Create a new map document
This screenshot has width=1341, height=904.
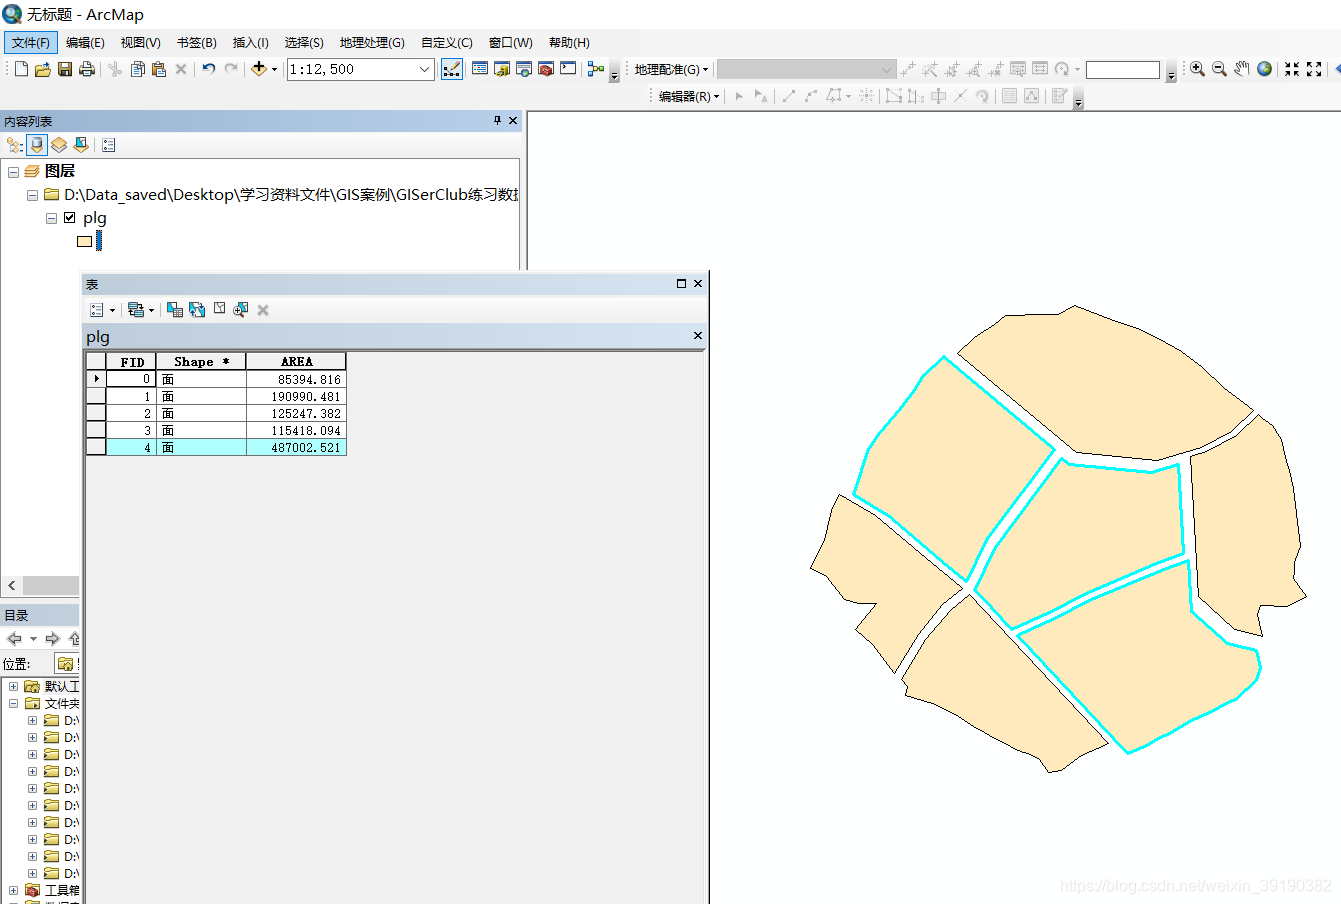(x=21, y=69)
